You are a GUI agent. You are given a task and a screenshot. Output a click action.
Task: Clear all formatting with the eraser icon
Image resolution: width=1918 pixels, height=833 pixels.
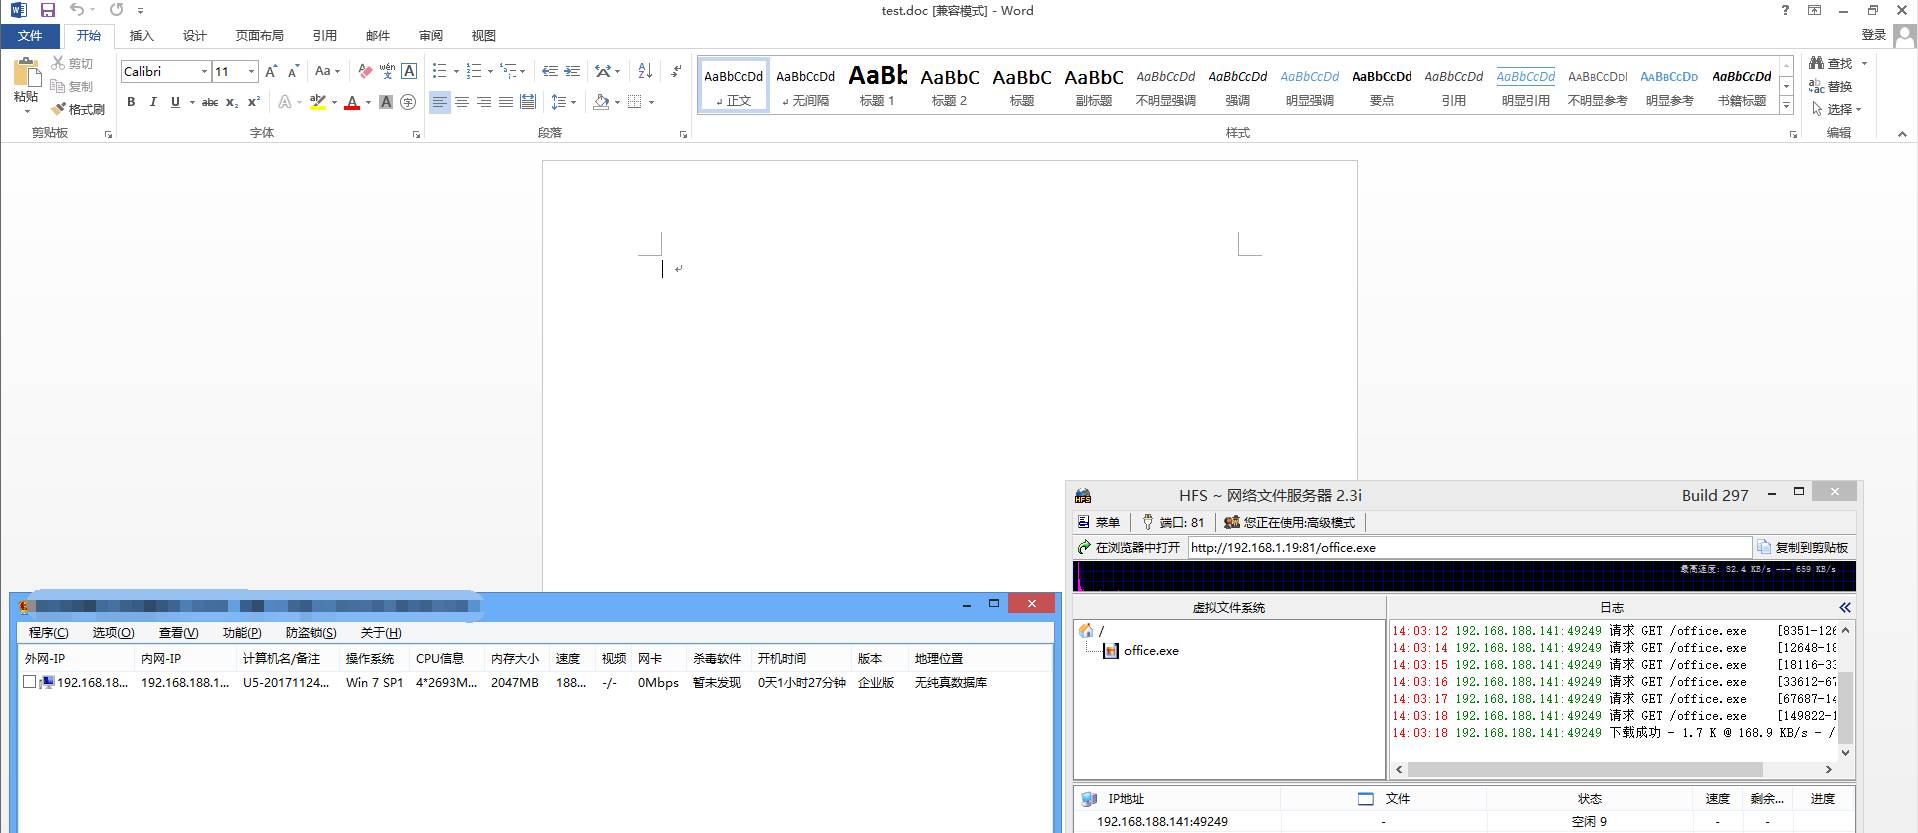click(365, 71)
